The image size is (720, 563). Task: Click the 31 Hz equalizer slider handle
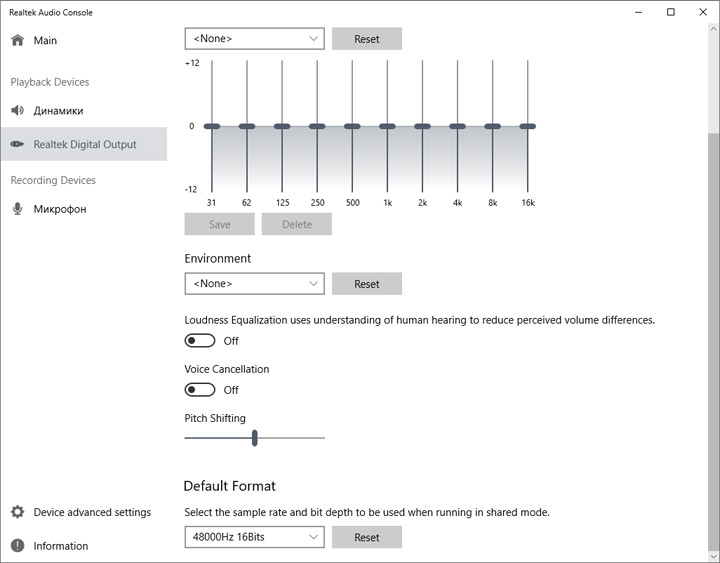212,126
